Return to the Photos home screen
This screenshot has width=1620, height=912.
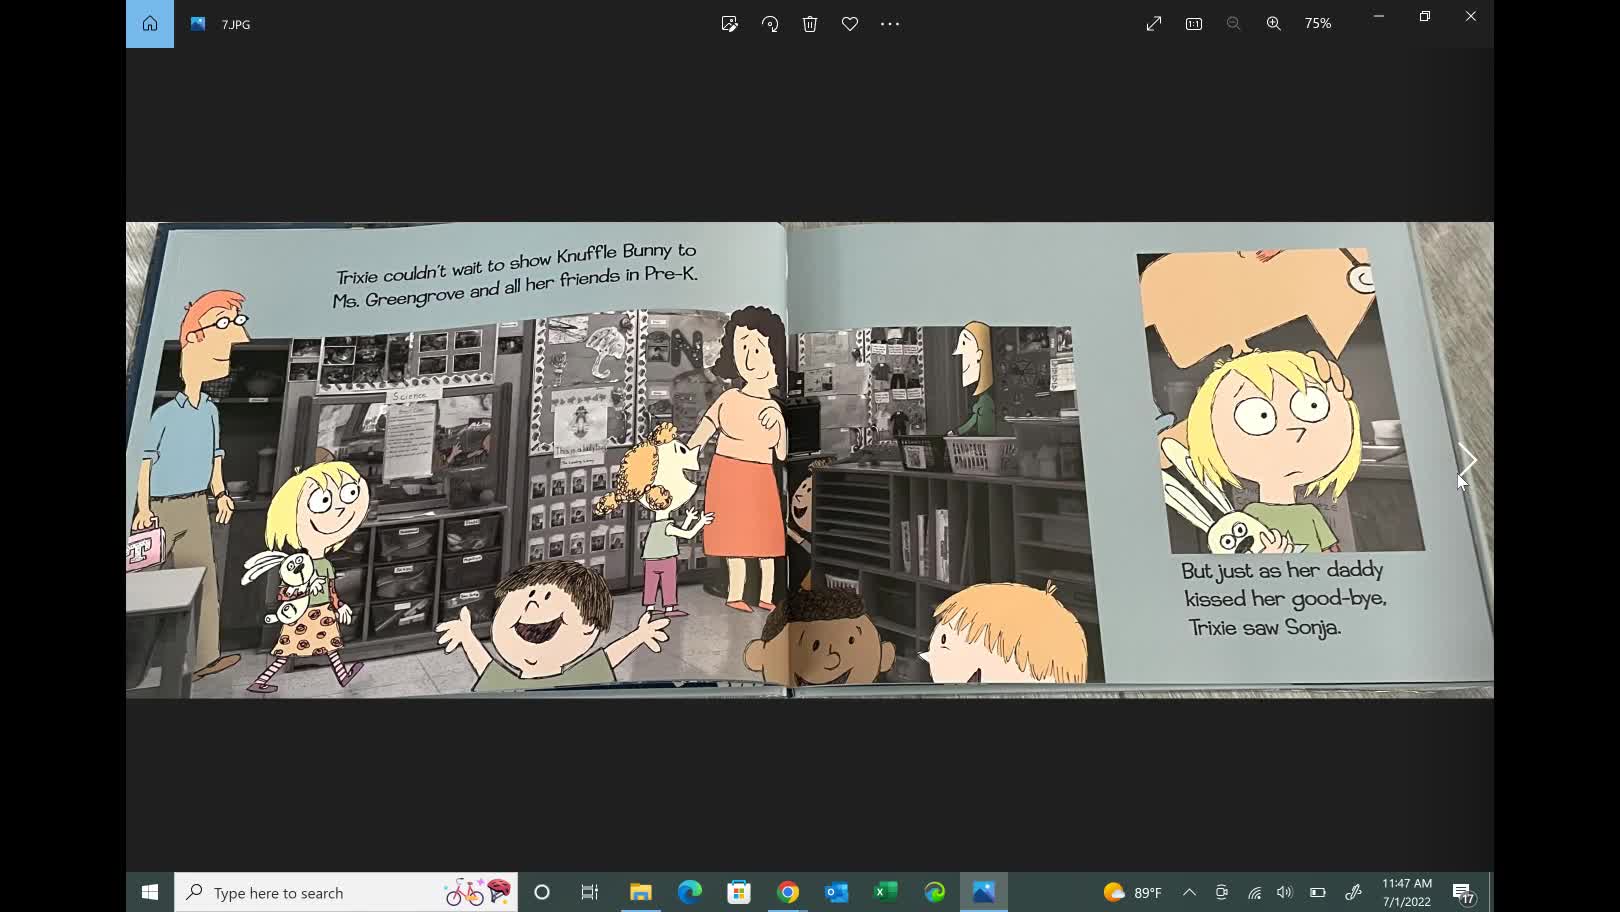(149, 23)
